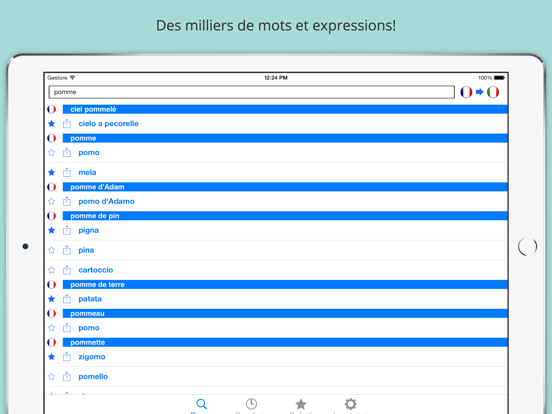Tap the flag beside 'pommette'
Image resolution: width=552 pixels, height=414 pixels.
pyautogui.click(x=51, y=342)
